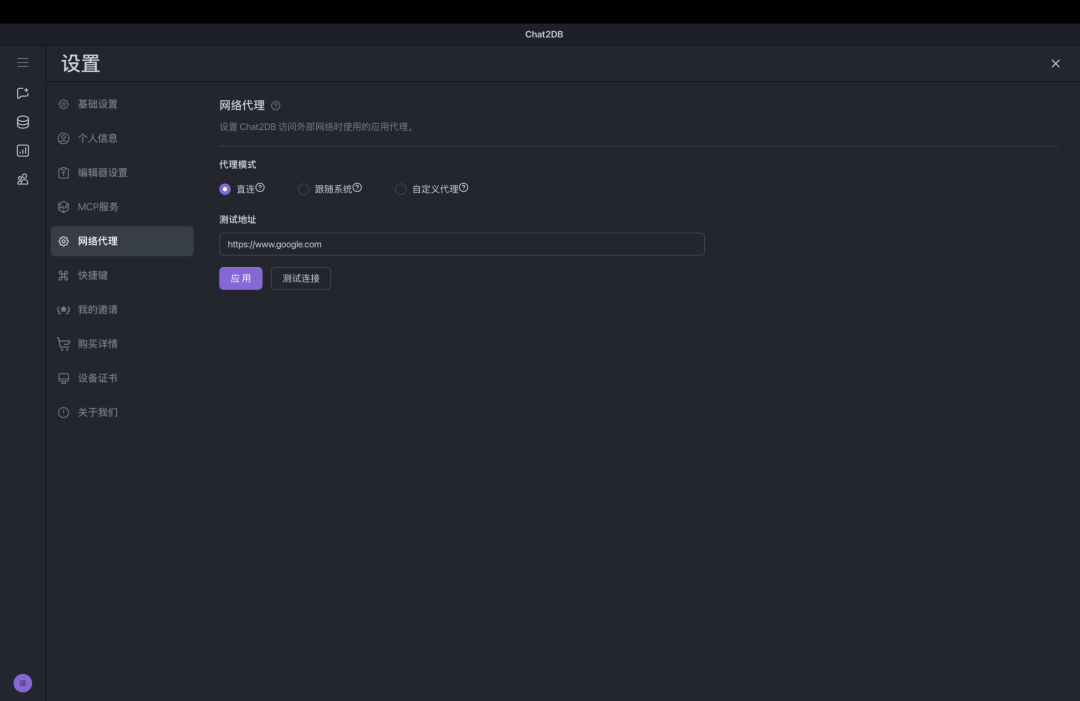The width and height of the screenshot is (1080, 701).
Task: Open the 编辑器设置 settings section
Action: [x=122, y=173]
